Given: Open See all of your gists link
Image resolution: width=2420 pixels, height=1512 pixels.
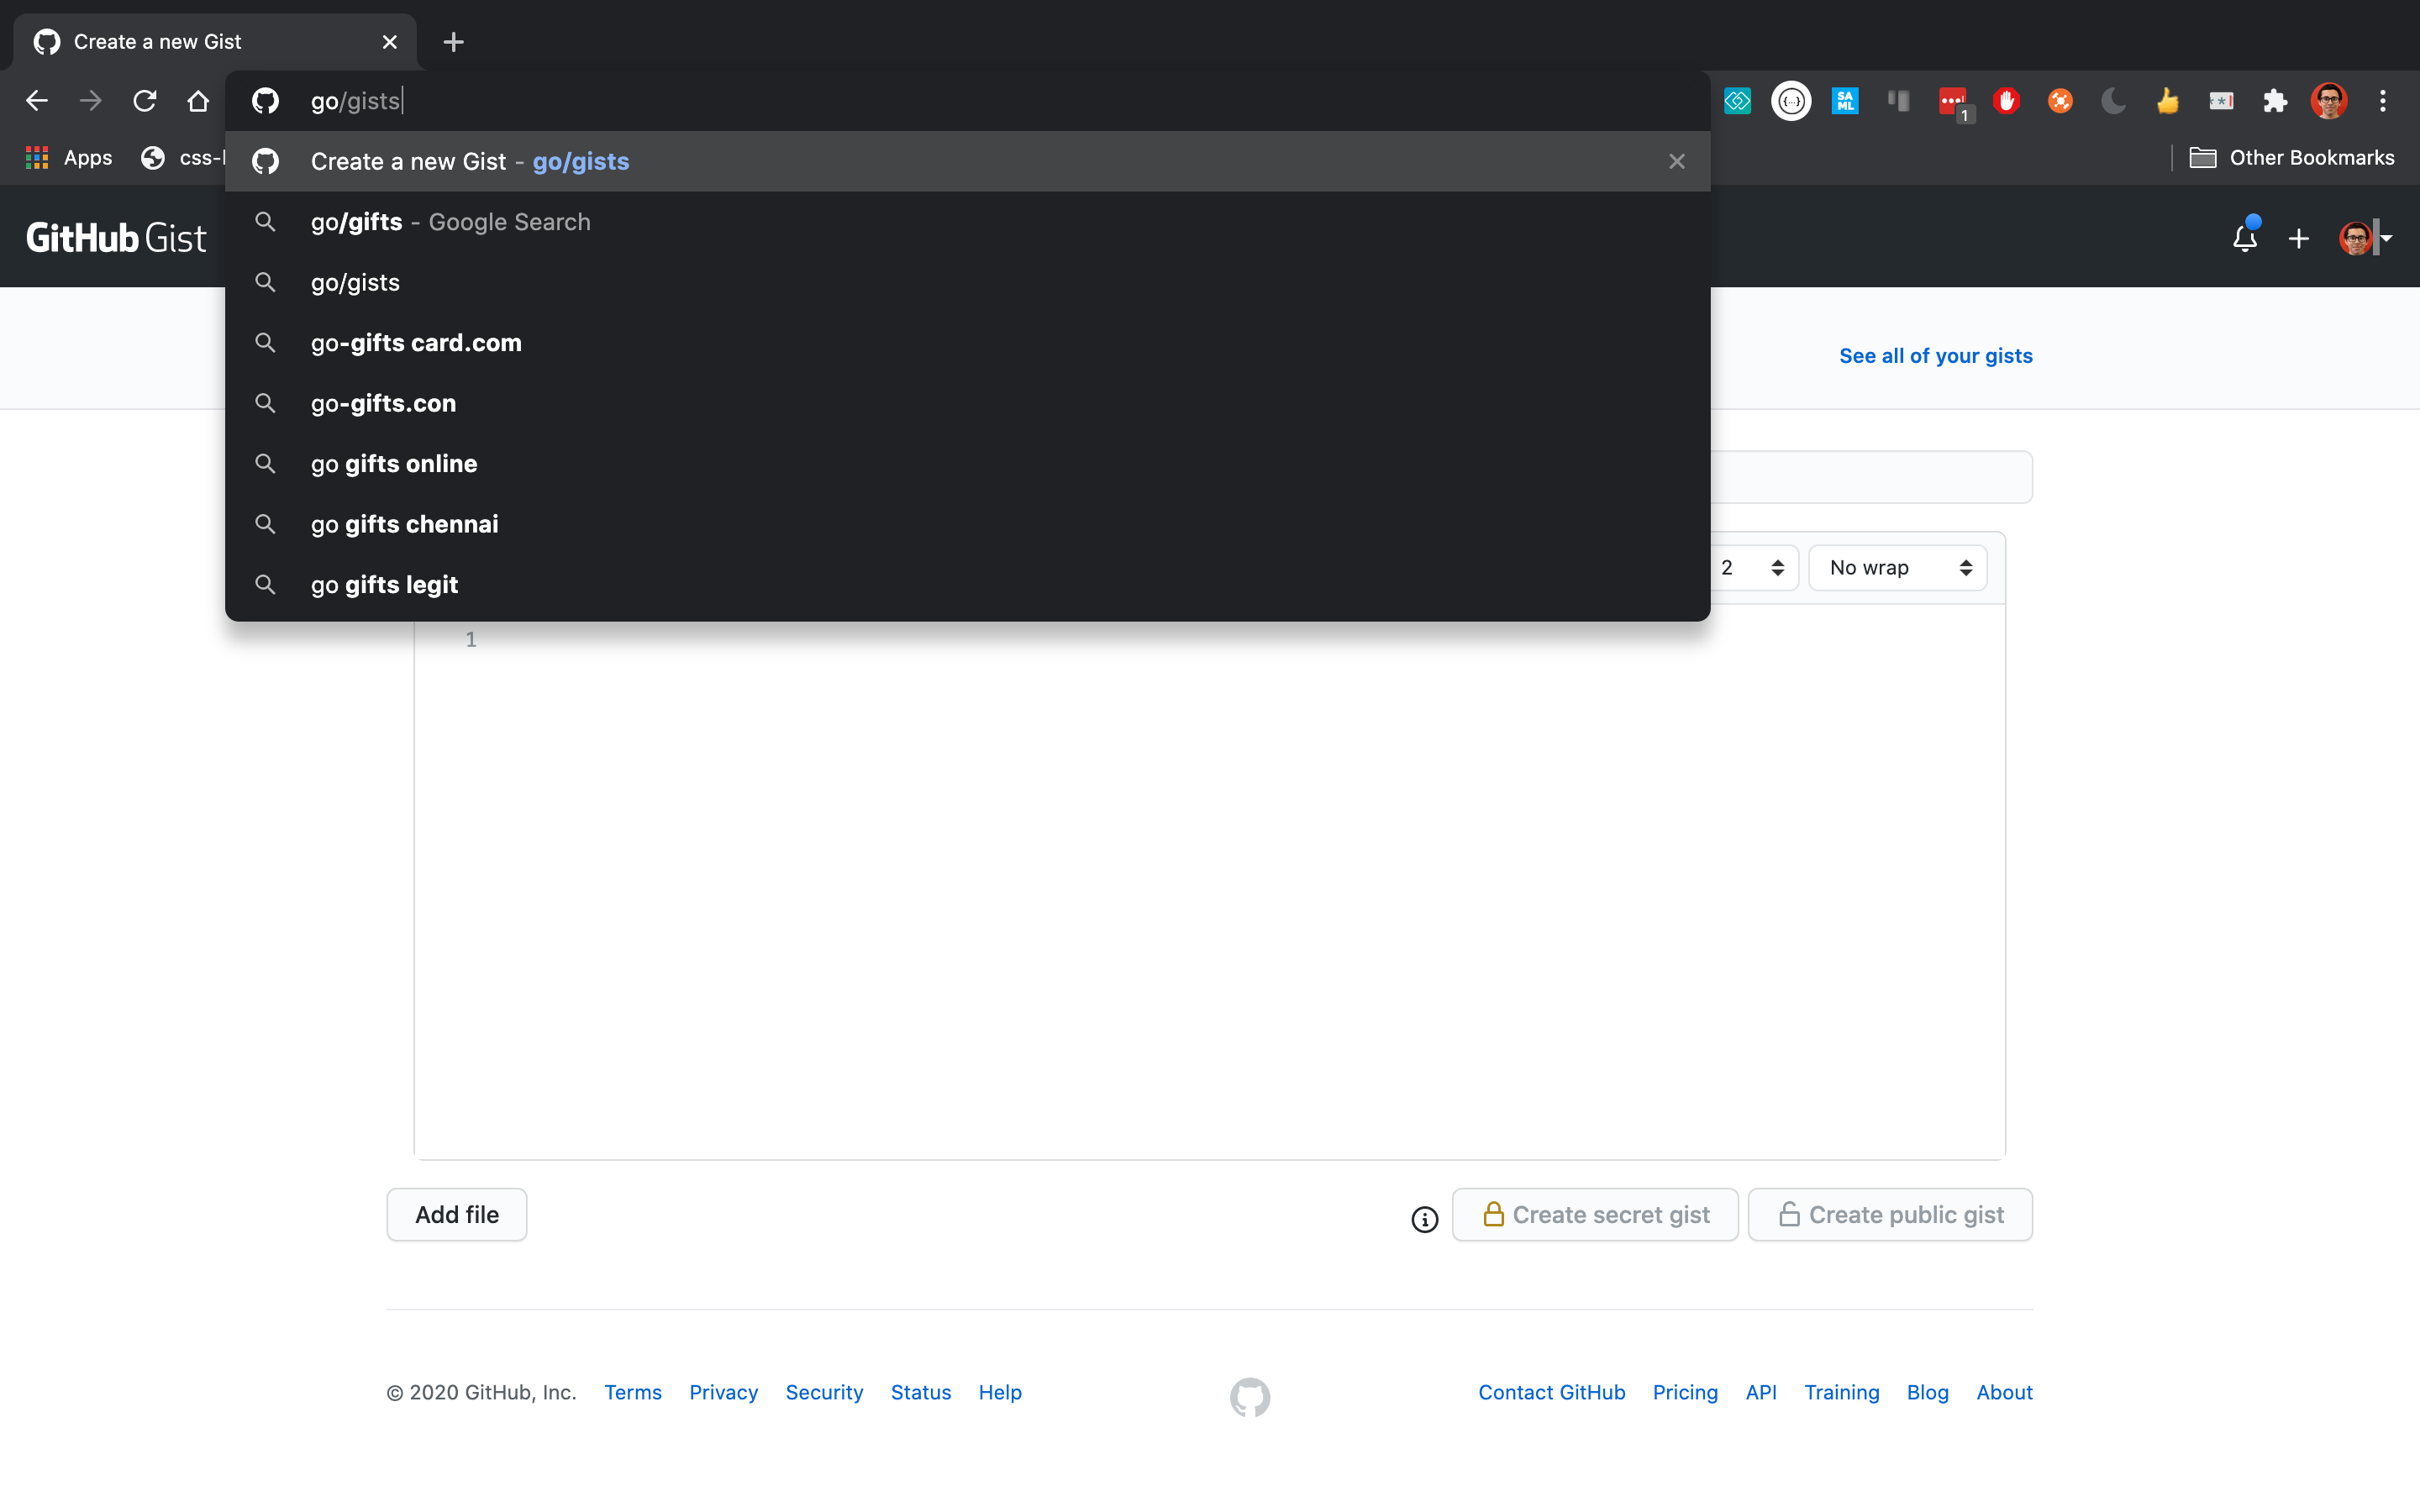Looking at the screenshot, I should click(1935, 356).
